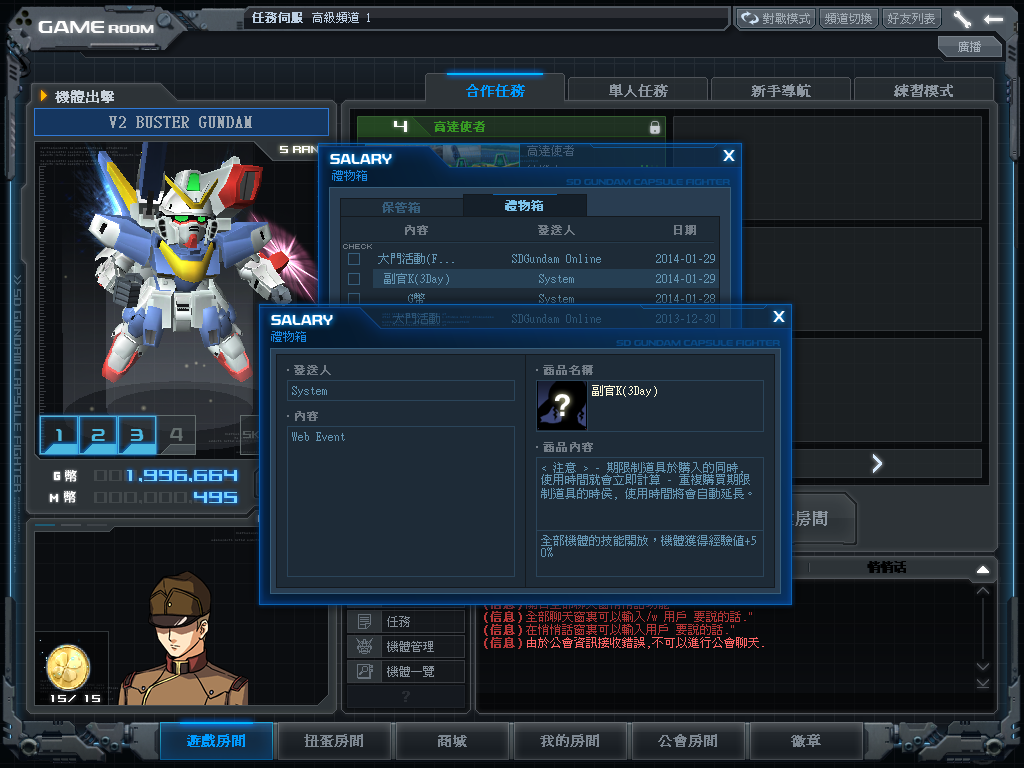
Task: Check the box for G幣 gift row
Action: (x=354, y=298)
